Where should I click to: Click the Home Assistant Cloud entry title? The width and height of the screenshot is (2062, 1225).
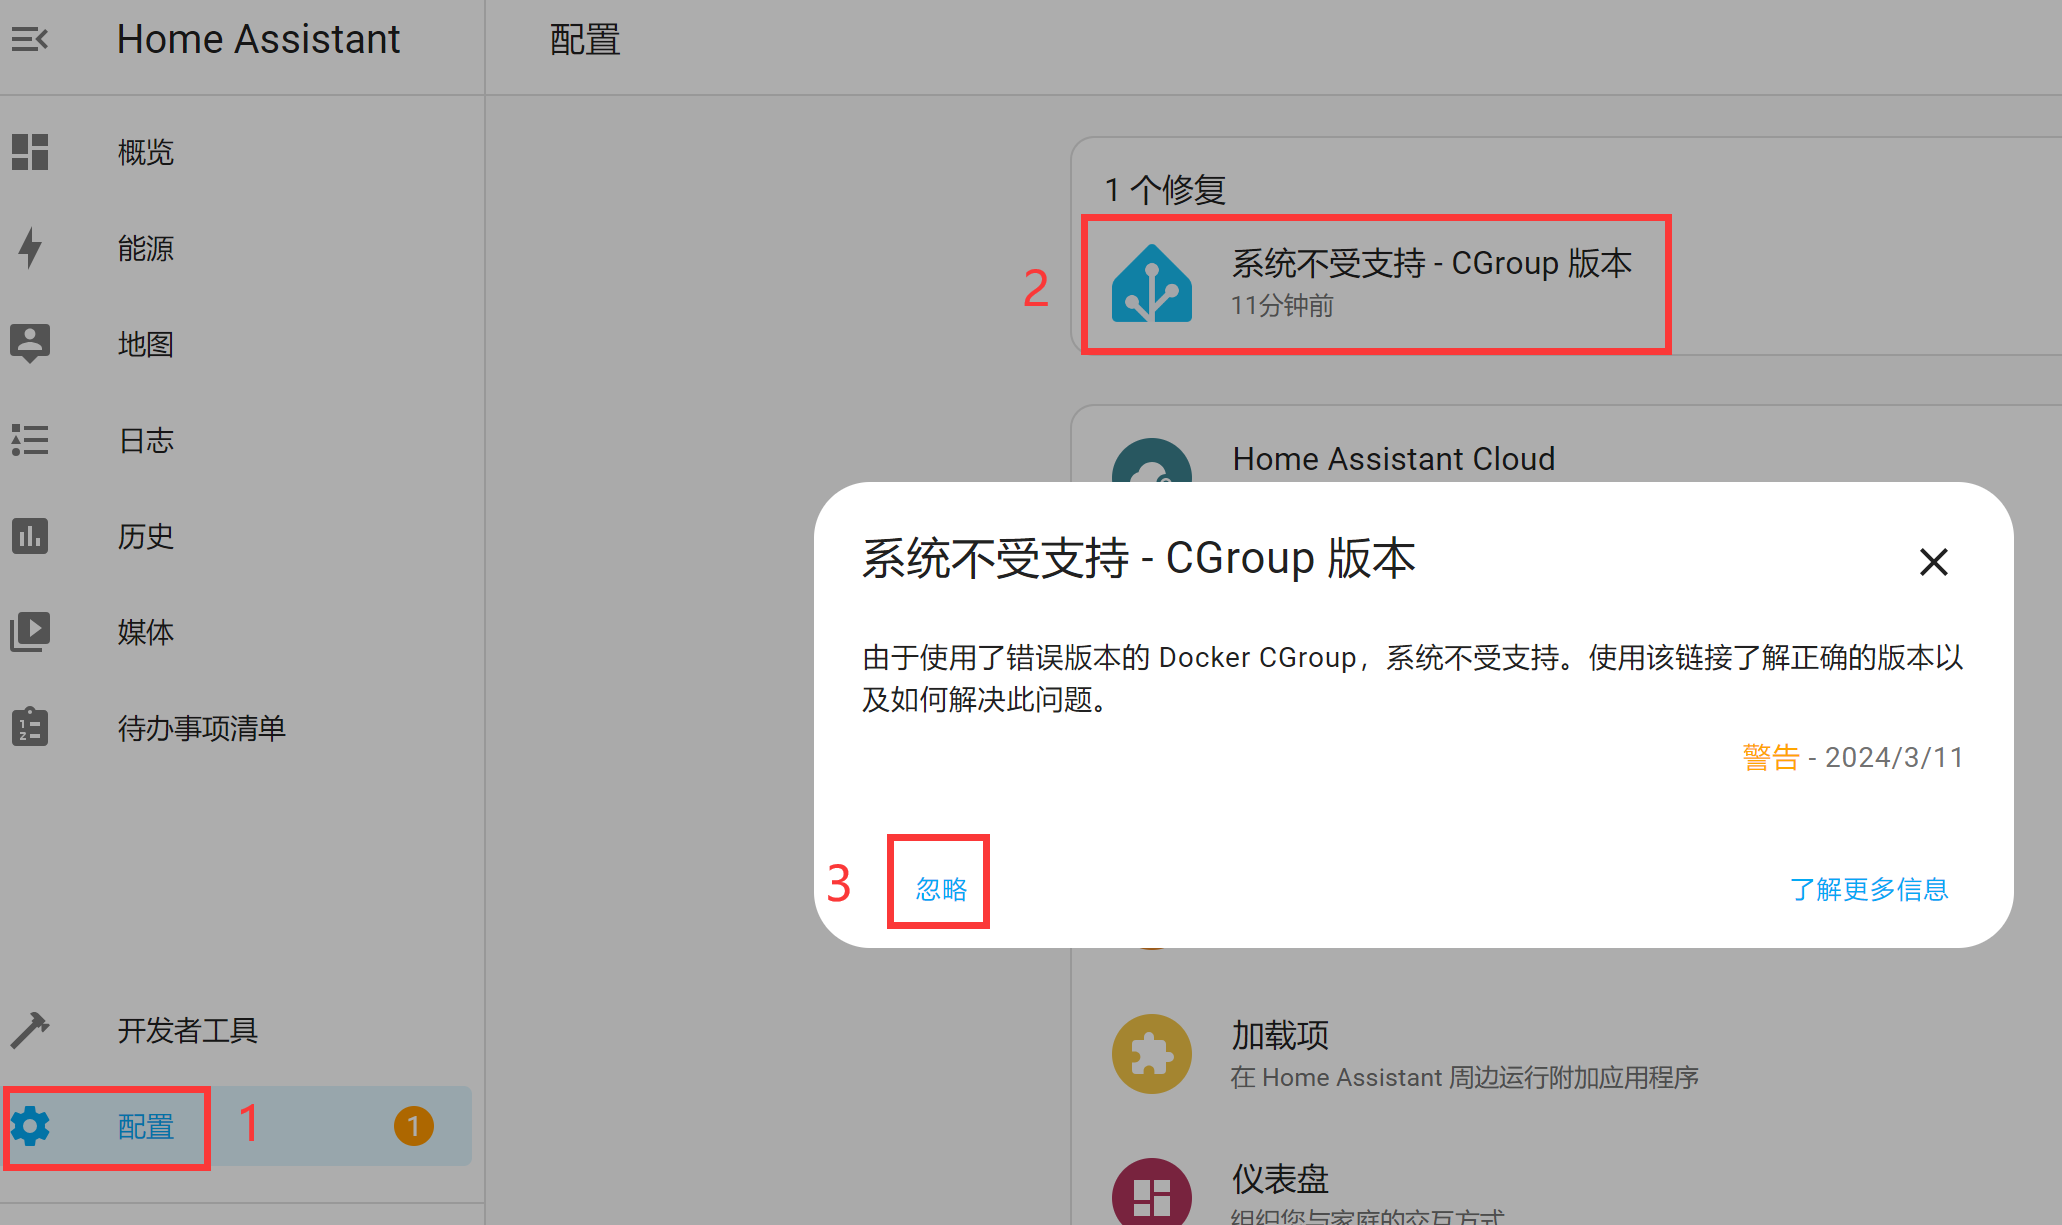click(x=1393, y=459)
